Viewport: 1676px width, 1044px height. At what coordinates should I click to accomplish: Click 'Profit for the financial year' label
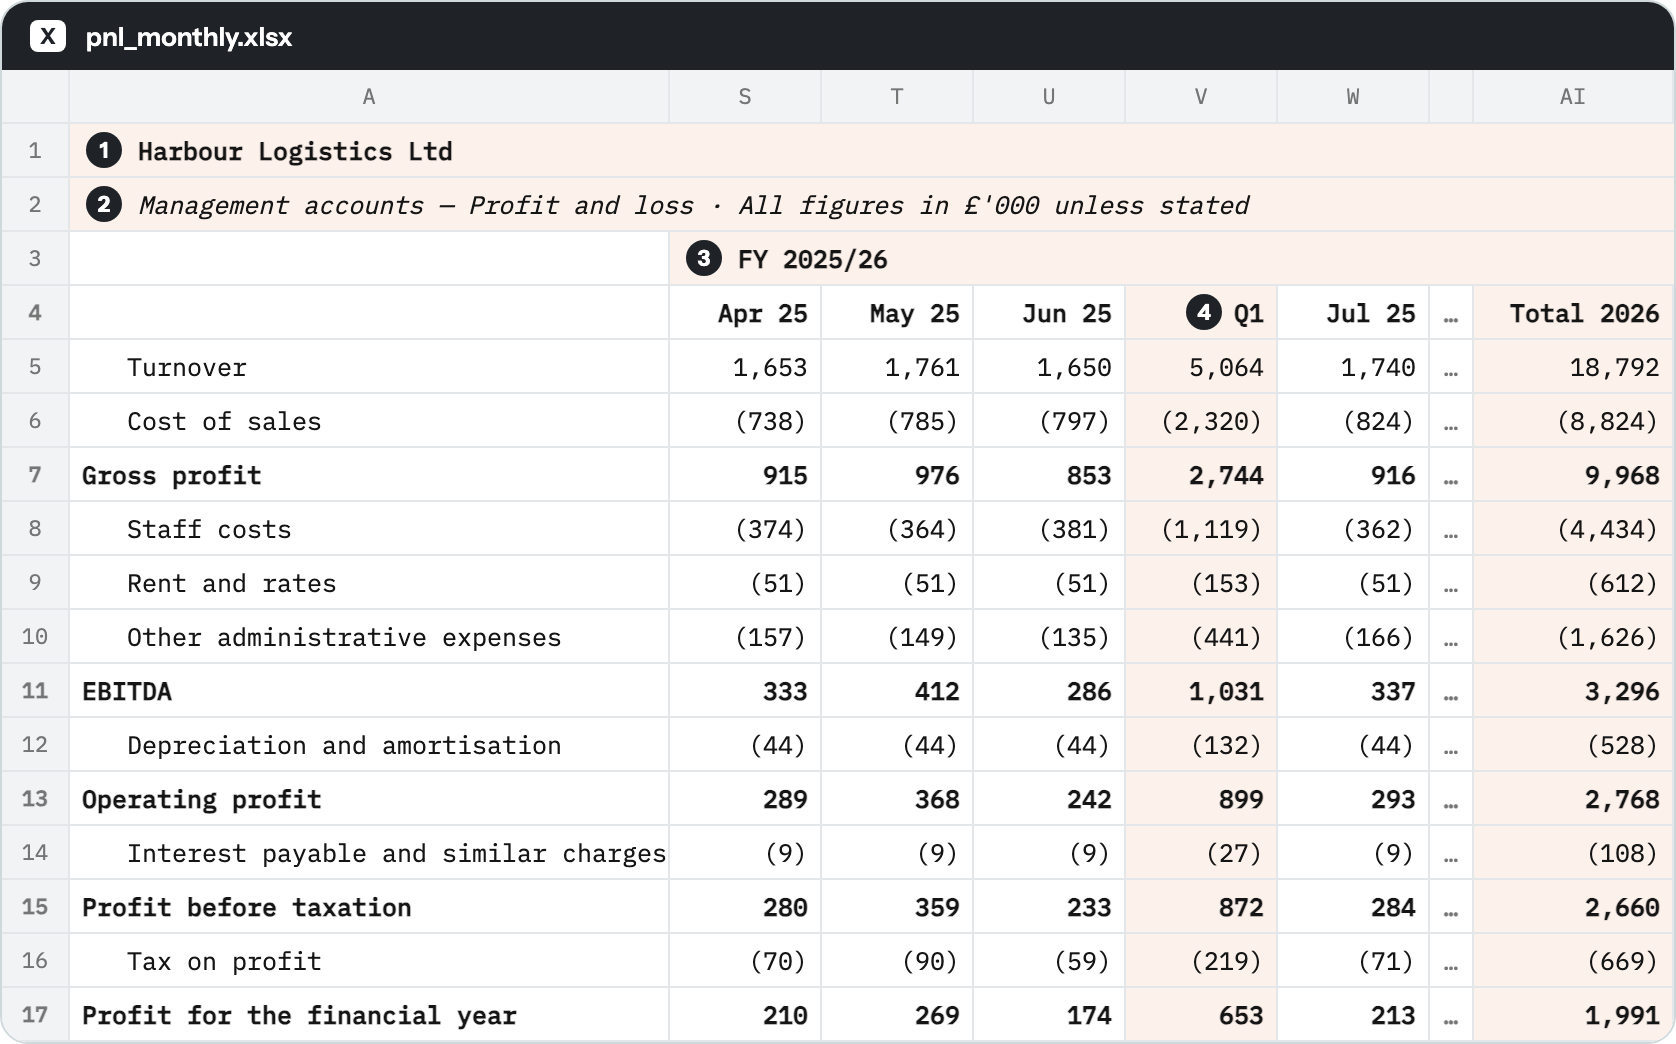(x=299, y=1016)
